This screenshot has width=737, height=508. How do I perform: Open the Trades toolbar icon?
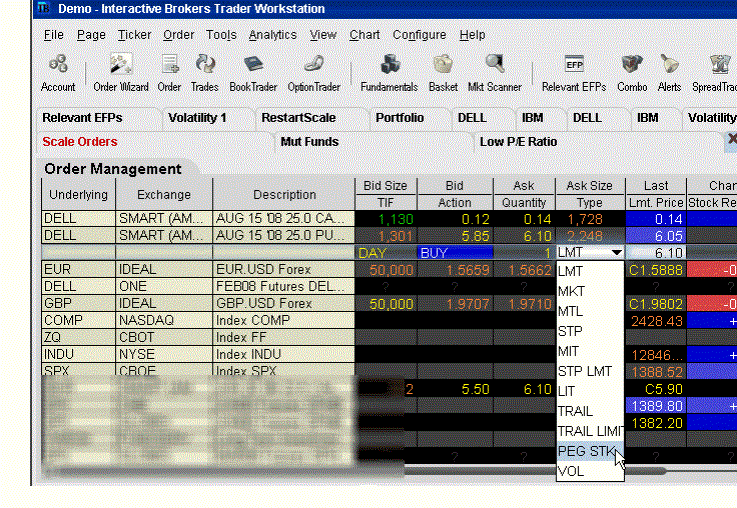tap(204, 72)
